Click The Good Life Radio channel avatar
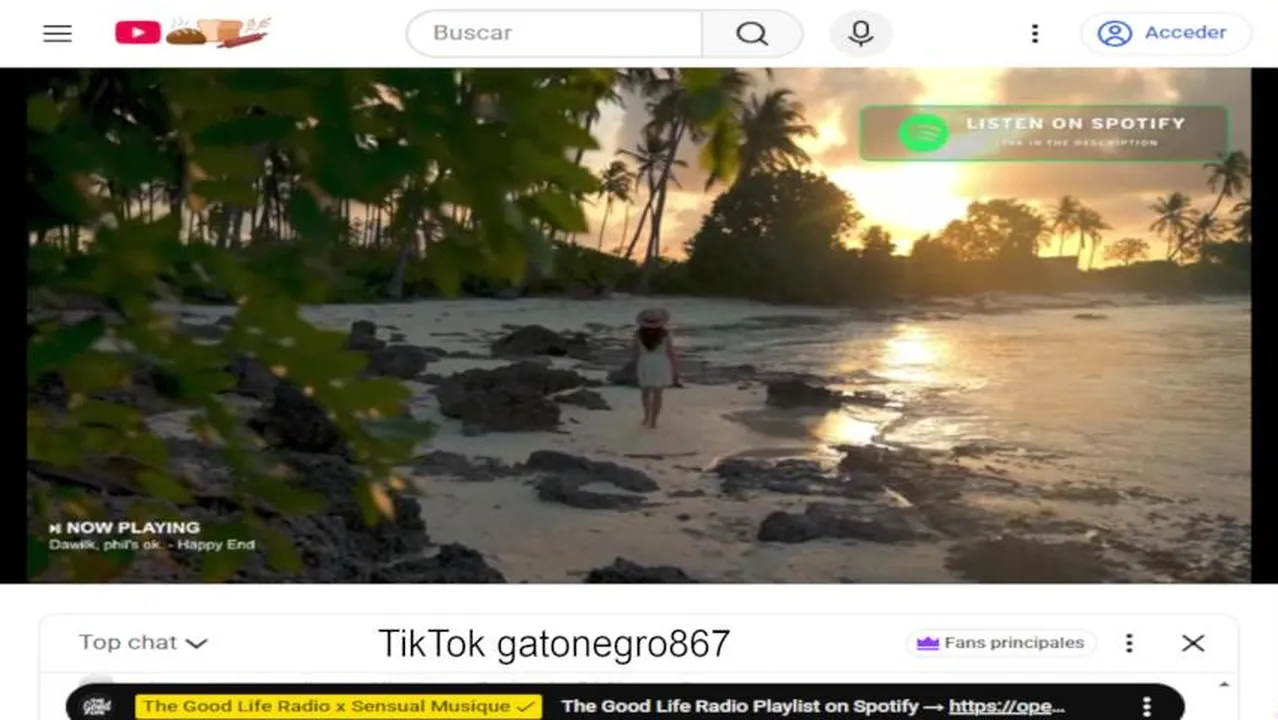 tap(97, 706)
